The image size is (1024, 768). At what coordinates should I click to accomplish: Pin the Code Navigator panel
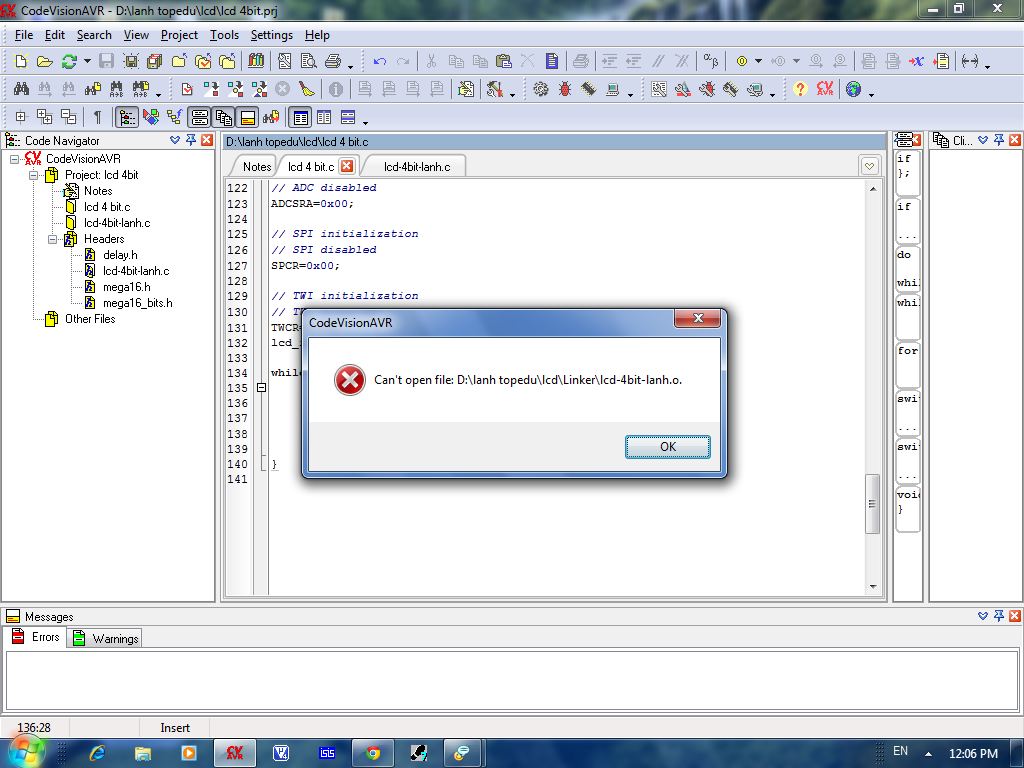coord(191,140)
